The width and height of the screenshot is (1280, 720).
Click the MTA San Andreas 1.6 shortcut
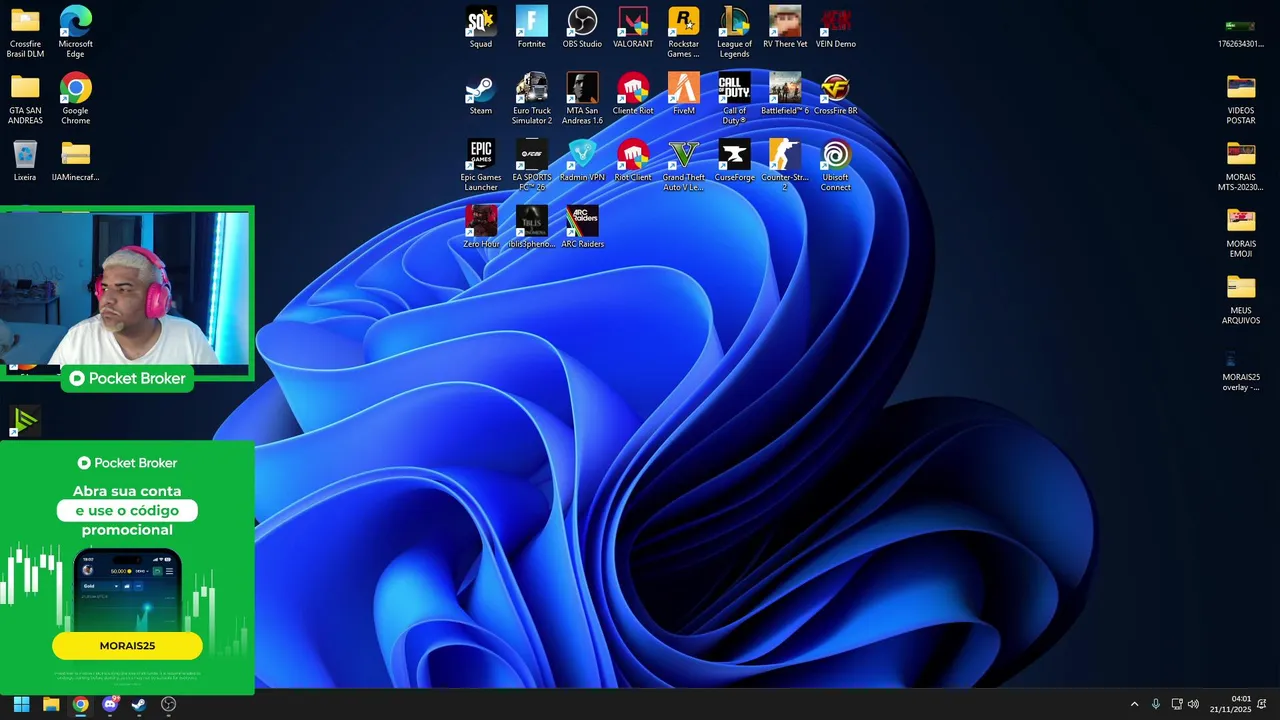[582, 99]
